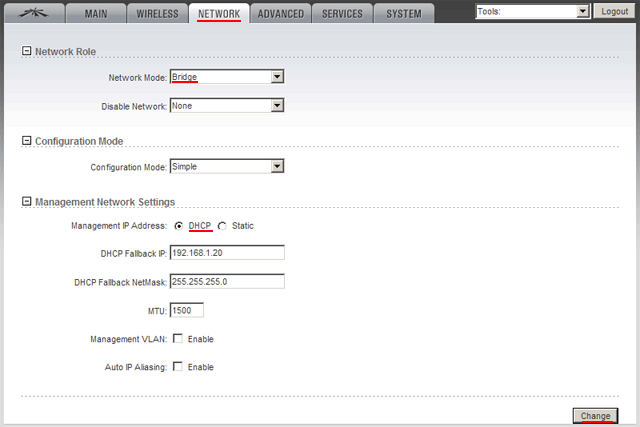Open the SYSTEM tab
640x427 pixels.
404,13
